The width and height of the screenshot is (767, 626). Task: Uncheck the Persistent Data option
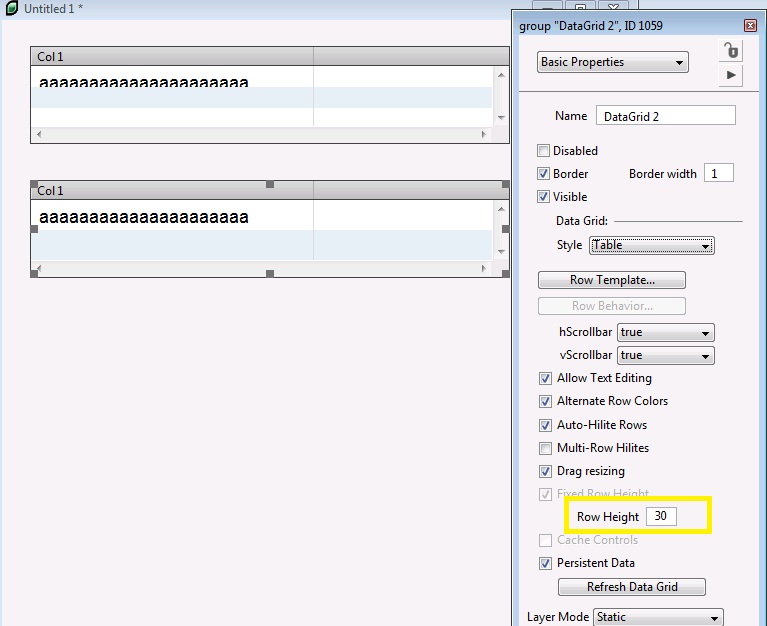coord(545,563)
